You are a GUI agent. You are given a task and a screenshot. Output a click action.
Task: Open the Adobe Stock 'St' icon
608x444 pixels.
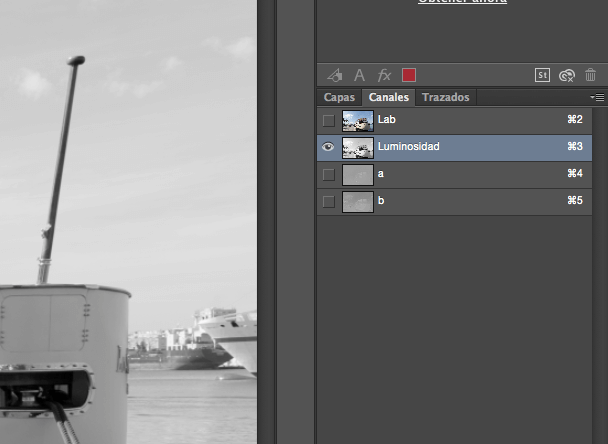coord(542,75)
